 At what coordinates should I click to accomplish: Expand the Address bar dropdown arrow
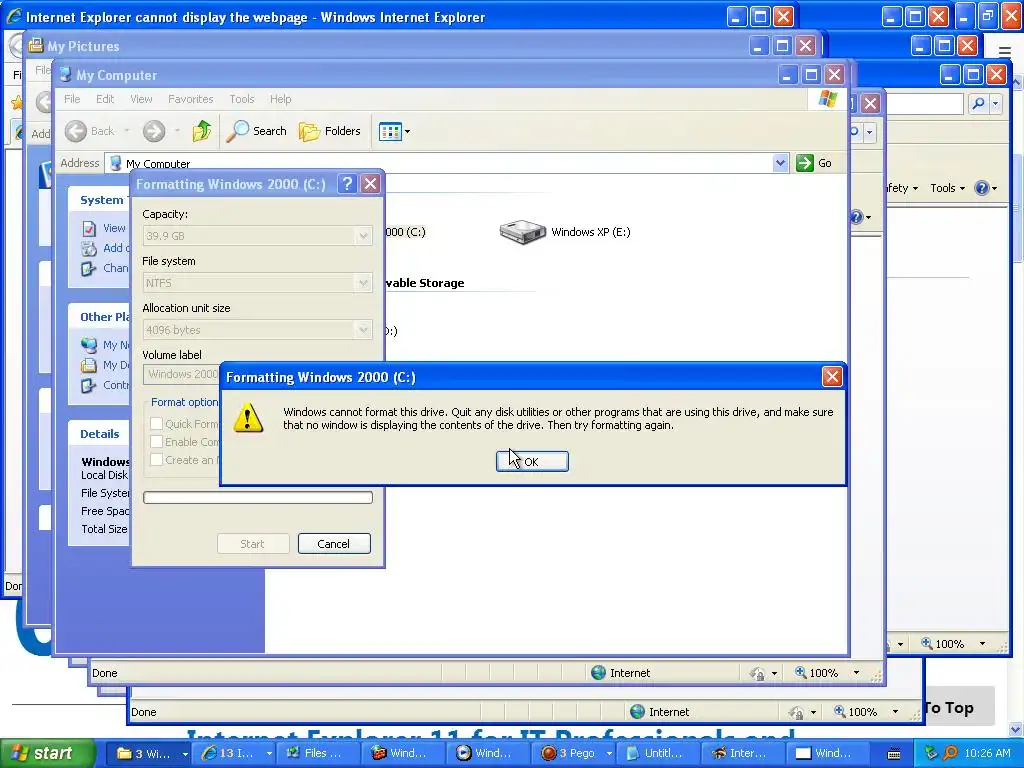tap(780, 163)
